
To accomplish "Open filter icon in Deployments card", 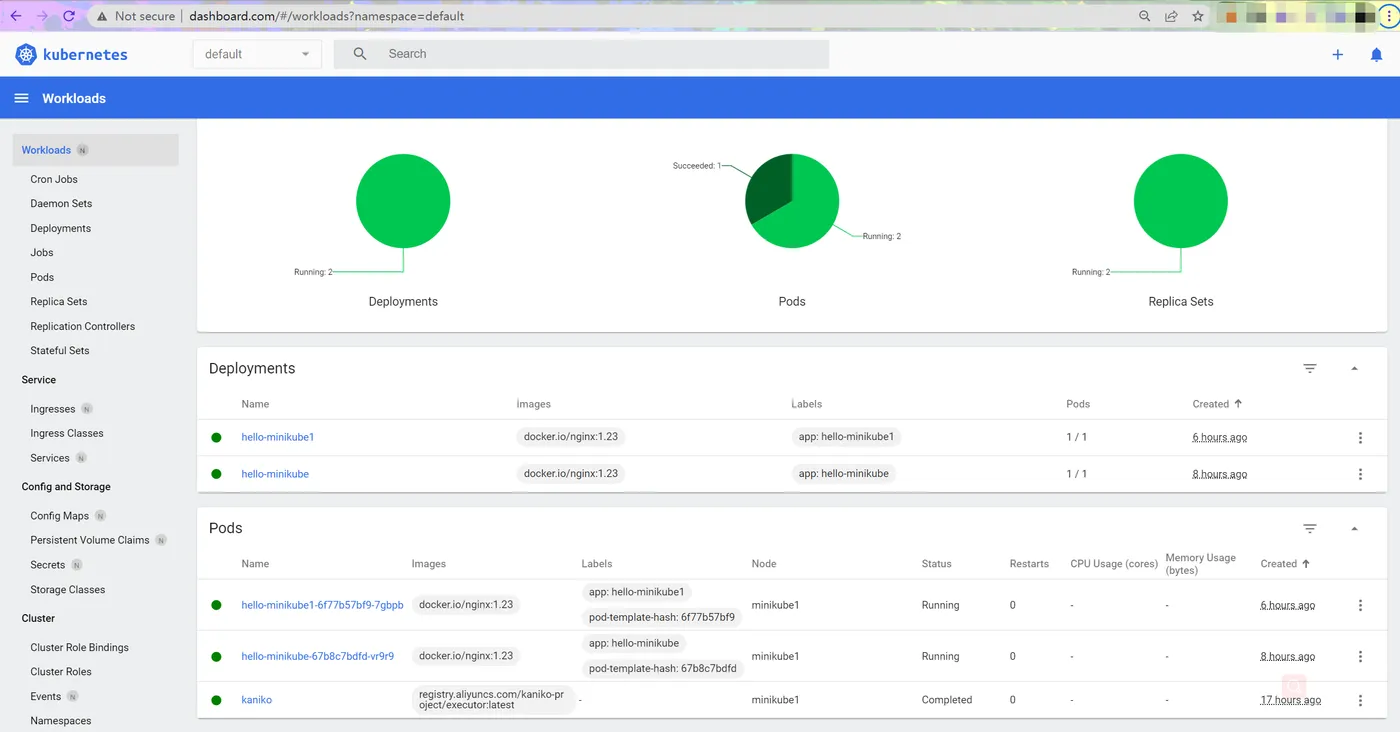I will [1310, 368].
